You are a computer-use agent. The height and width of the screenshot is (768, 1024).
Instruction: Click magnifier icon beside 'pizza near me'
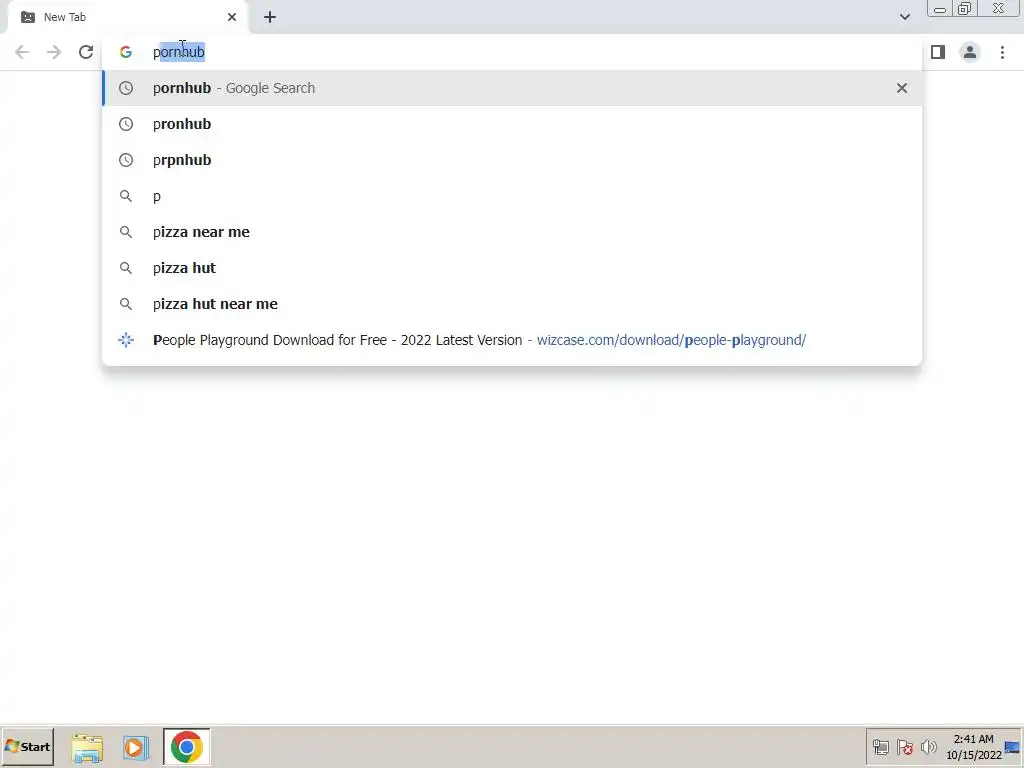[126, 232]
